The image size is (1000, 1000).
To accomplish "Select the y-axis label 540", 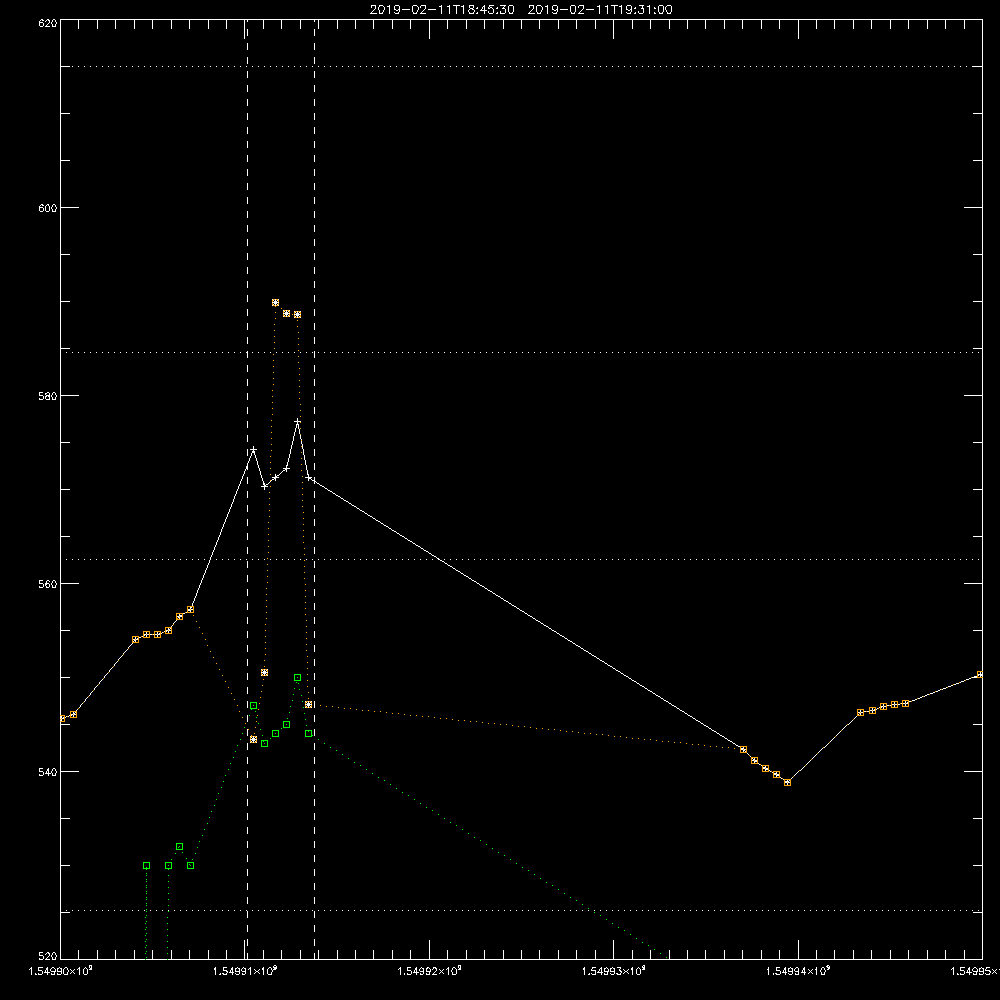I will click(48, 772).
